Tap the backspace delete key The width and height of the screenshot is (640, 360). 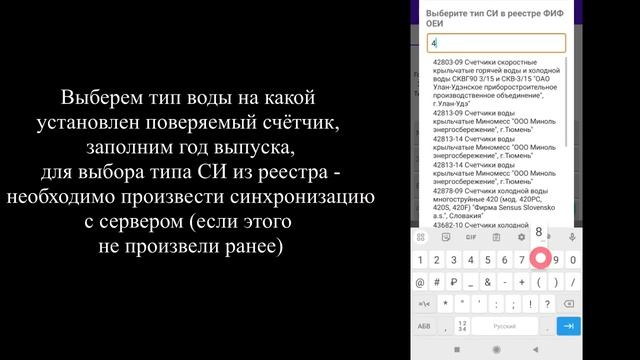pos(569,304)
